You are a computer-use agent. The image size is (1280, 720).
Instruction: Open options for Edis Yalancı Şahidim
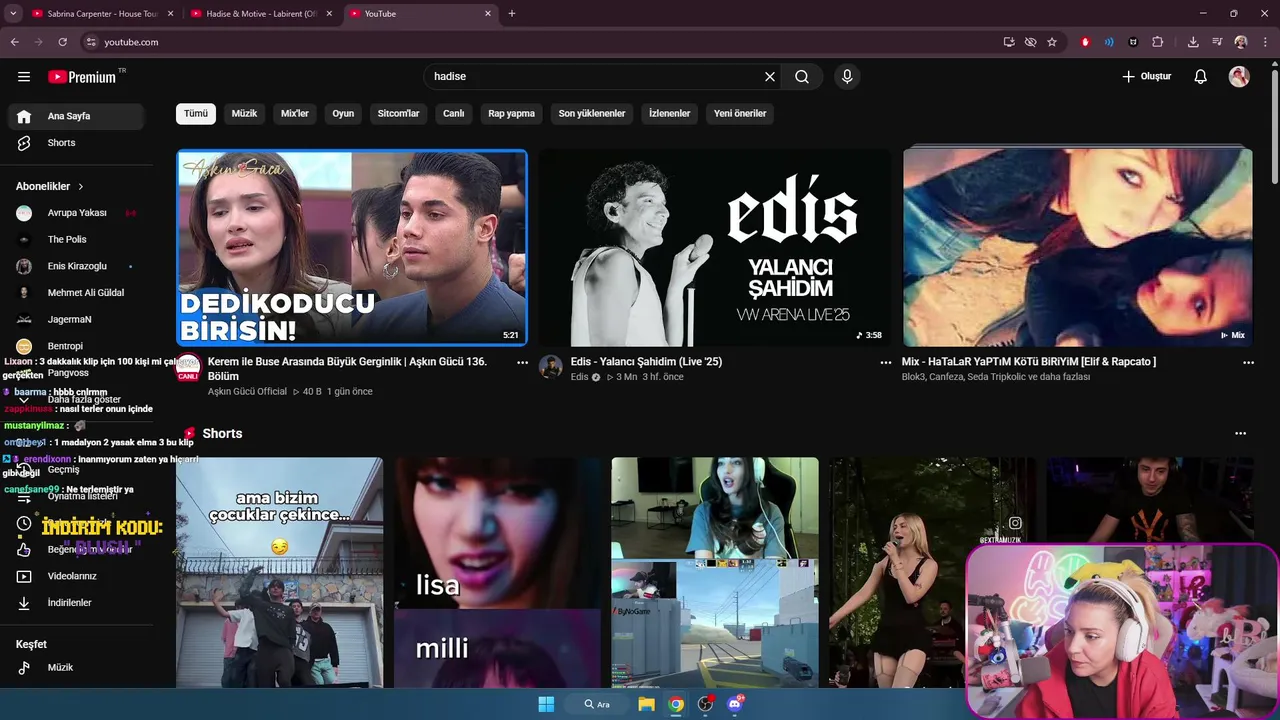[885, 363]
